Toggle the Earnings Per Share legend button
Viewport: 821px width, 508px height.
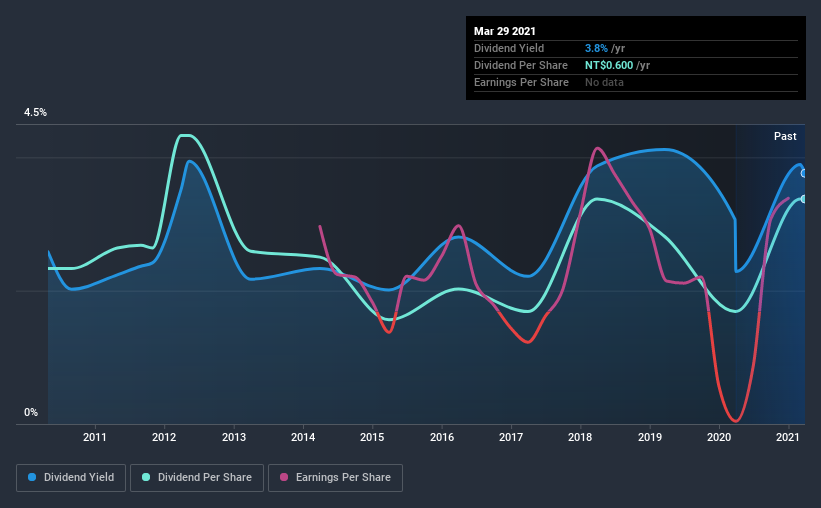[x=336, y=478]
